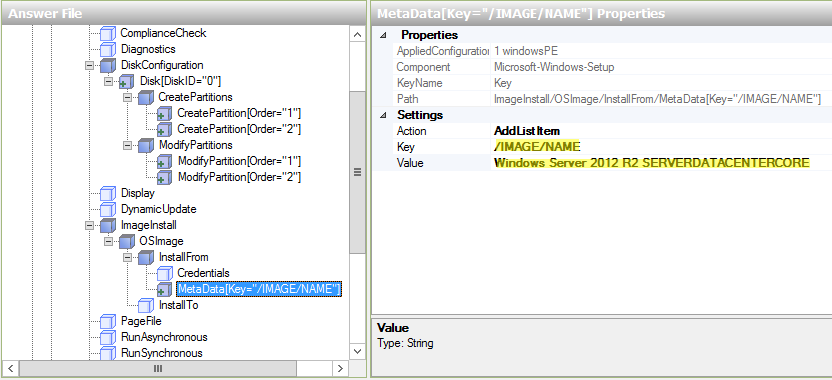Click the CreatePartitions cube icon
Viewport: 832px width, 380px height.
tap(145, 98)
